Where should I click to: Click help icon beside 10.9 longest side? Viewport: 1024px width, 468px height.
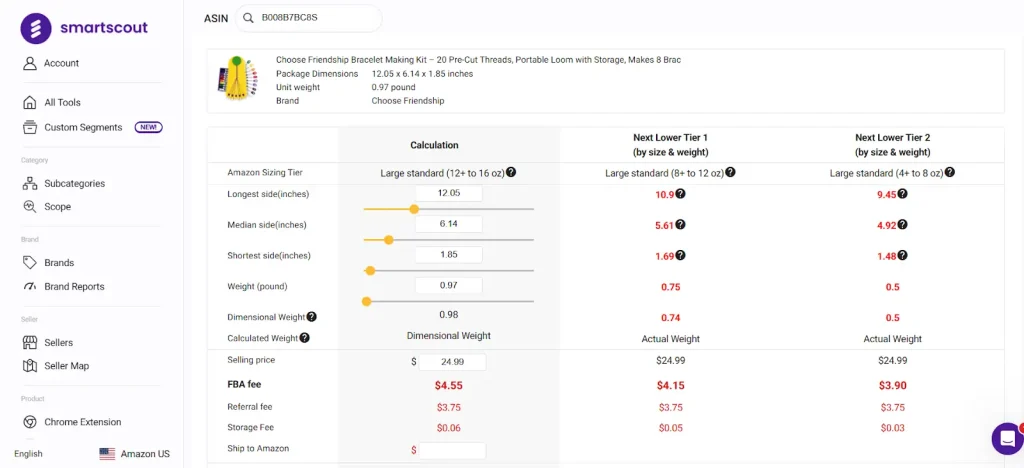click(x=680, y=194)
